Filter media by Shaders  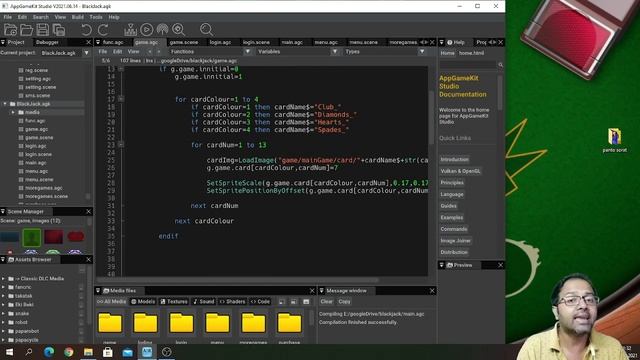[x=232, y=302]
